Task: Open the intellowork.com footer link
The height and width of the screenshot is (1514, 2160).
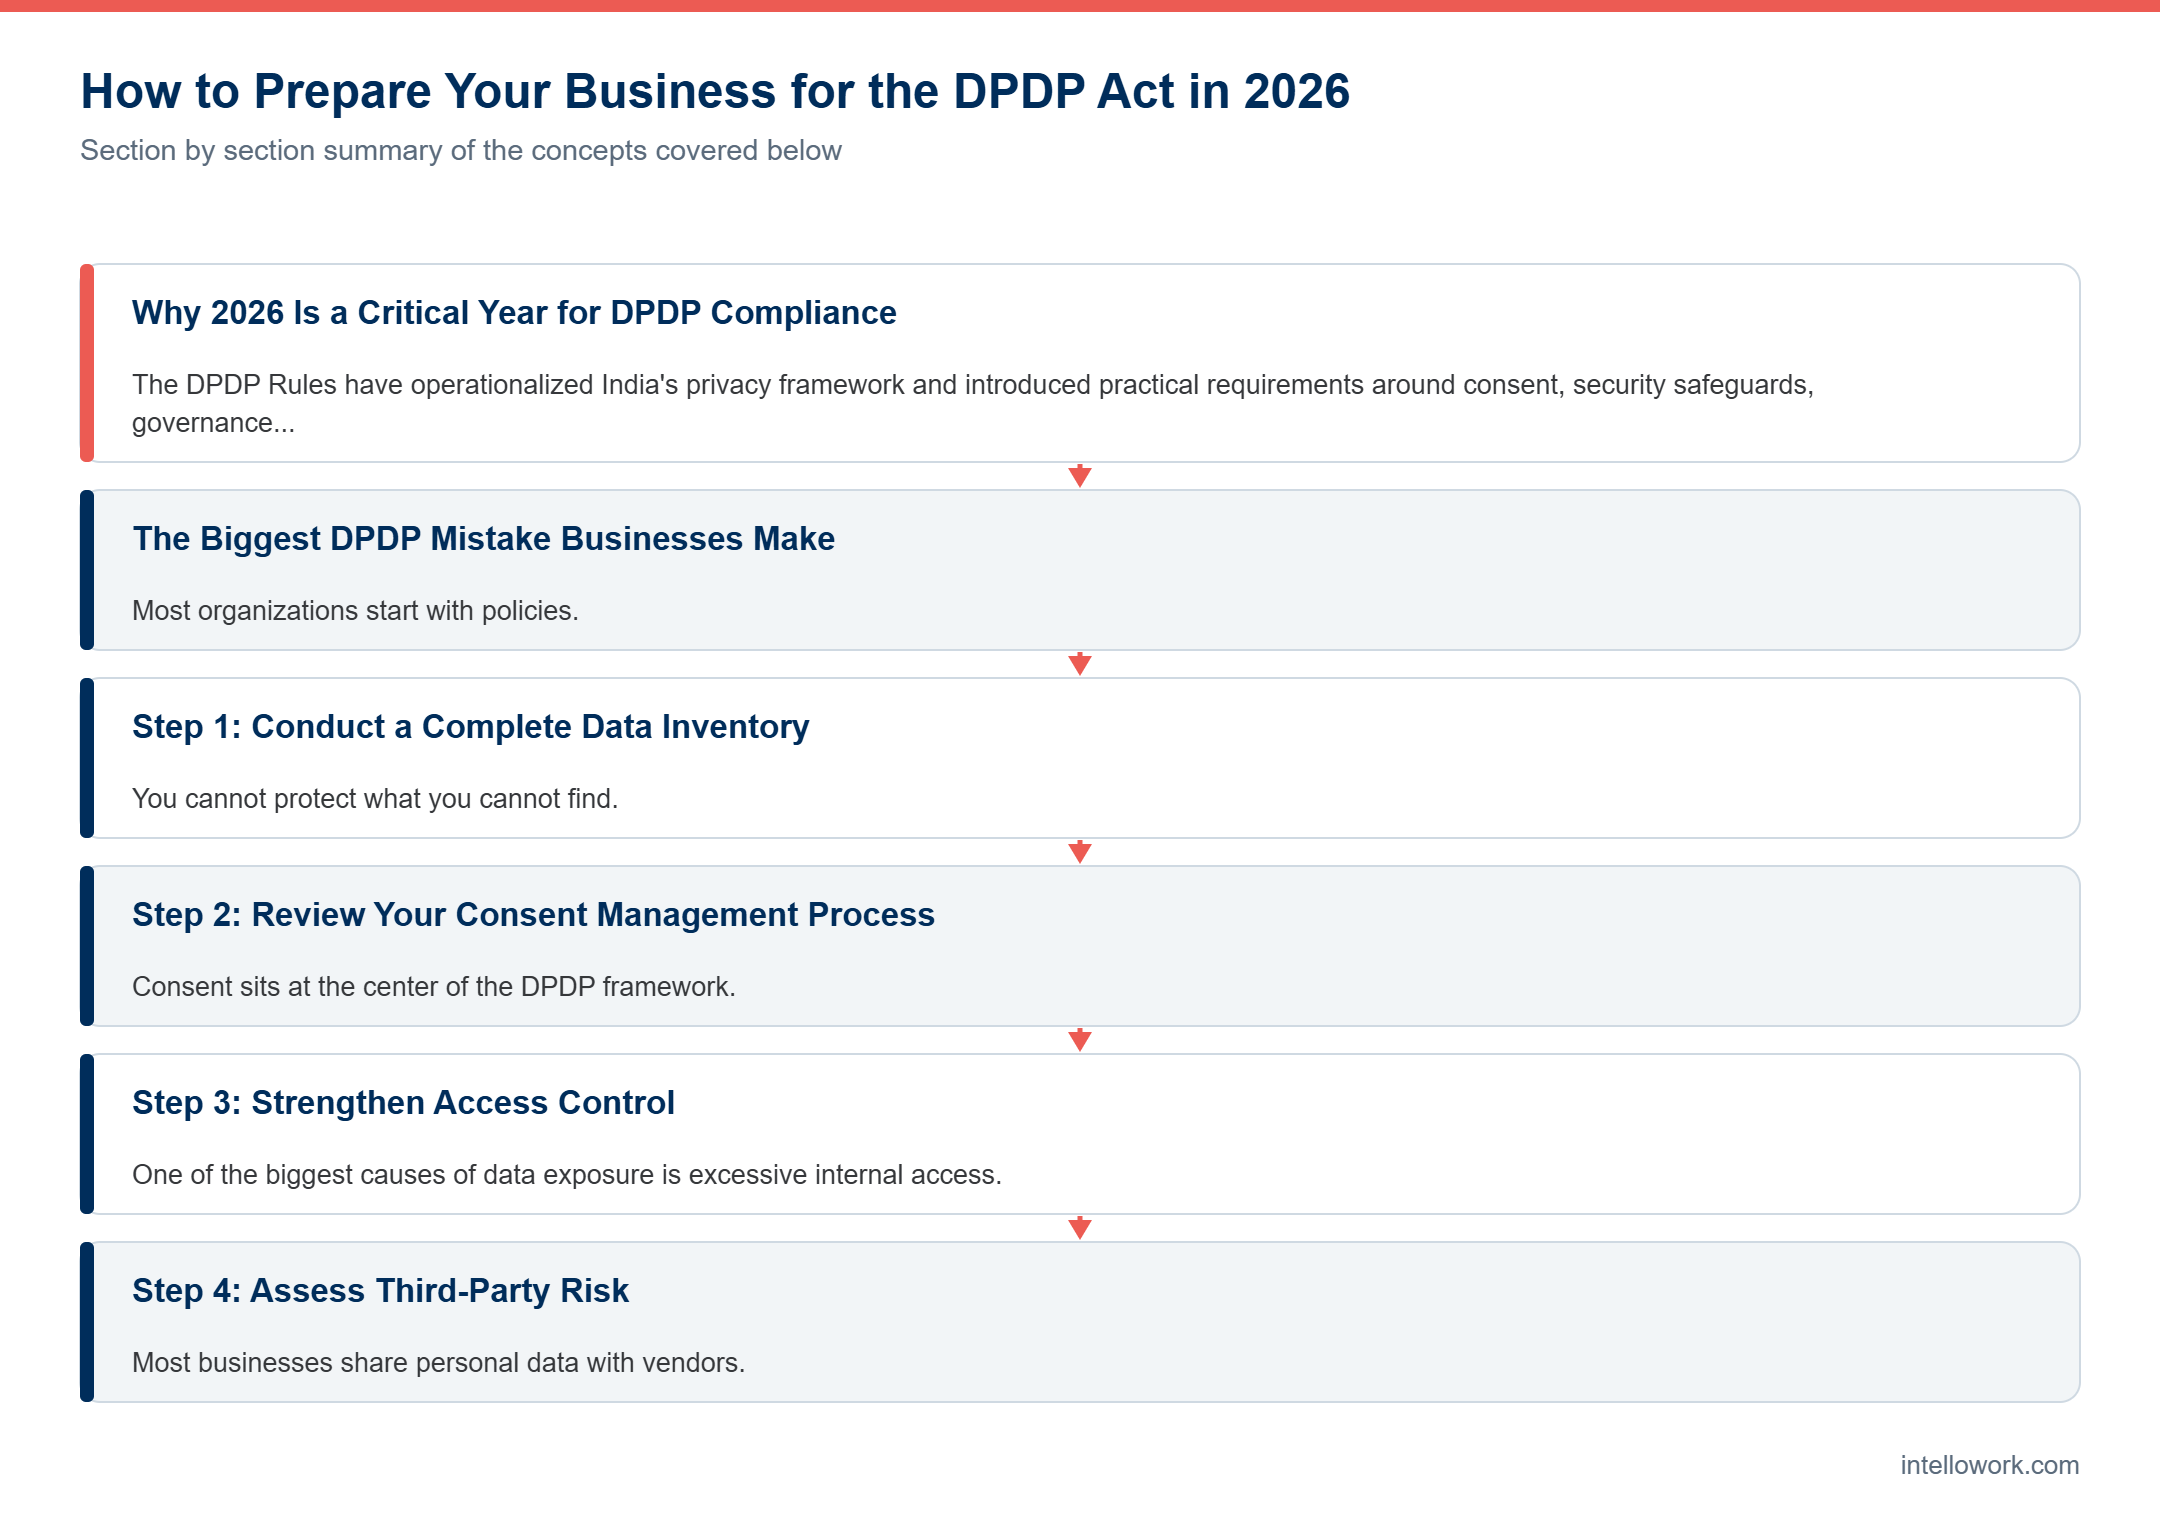Action: pos(1989,1465)
